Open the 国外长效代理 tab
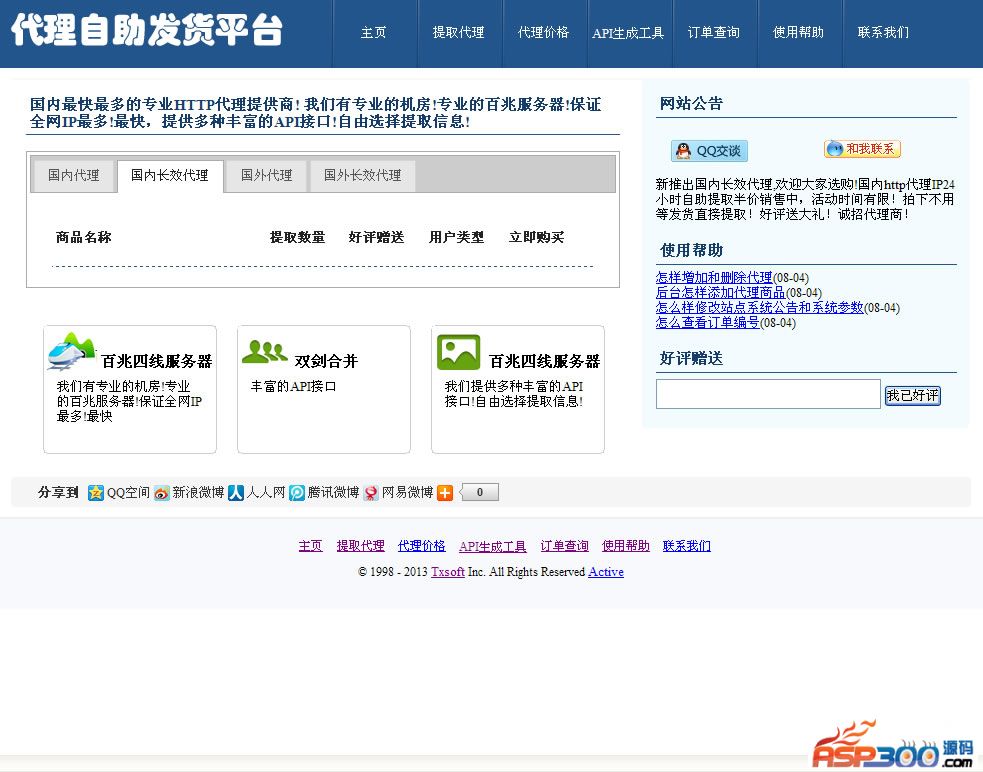Screen dimensions: 983x772 [362, 175]
